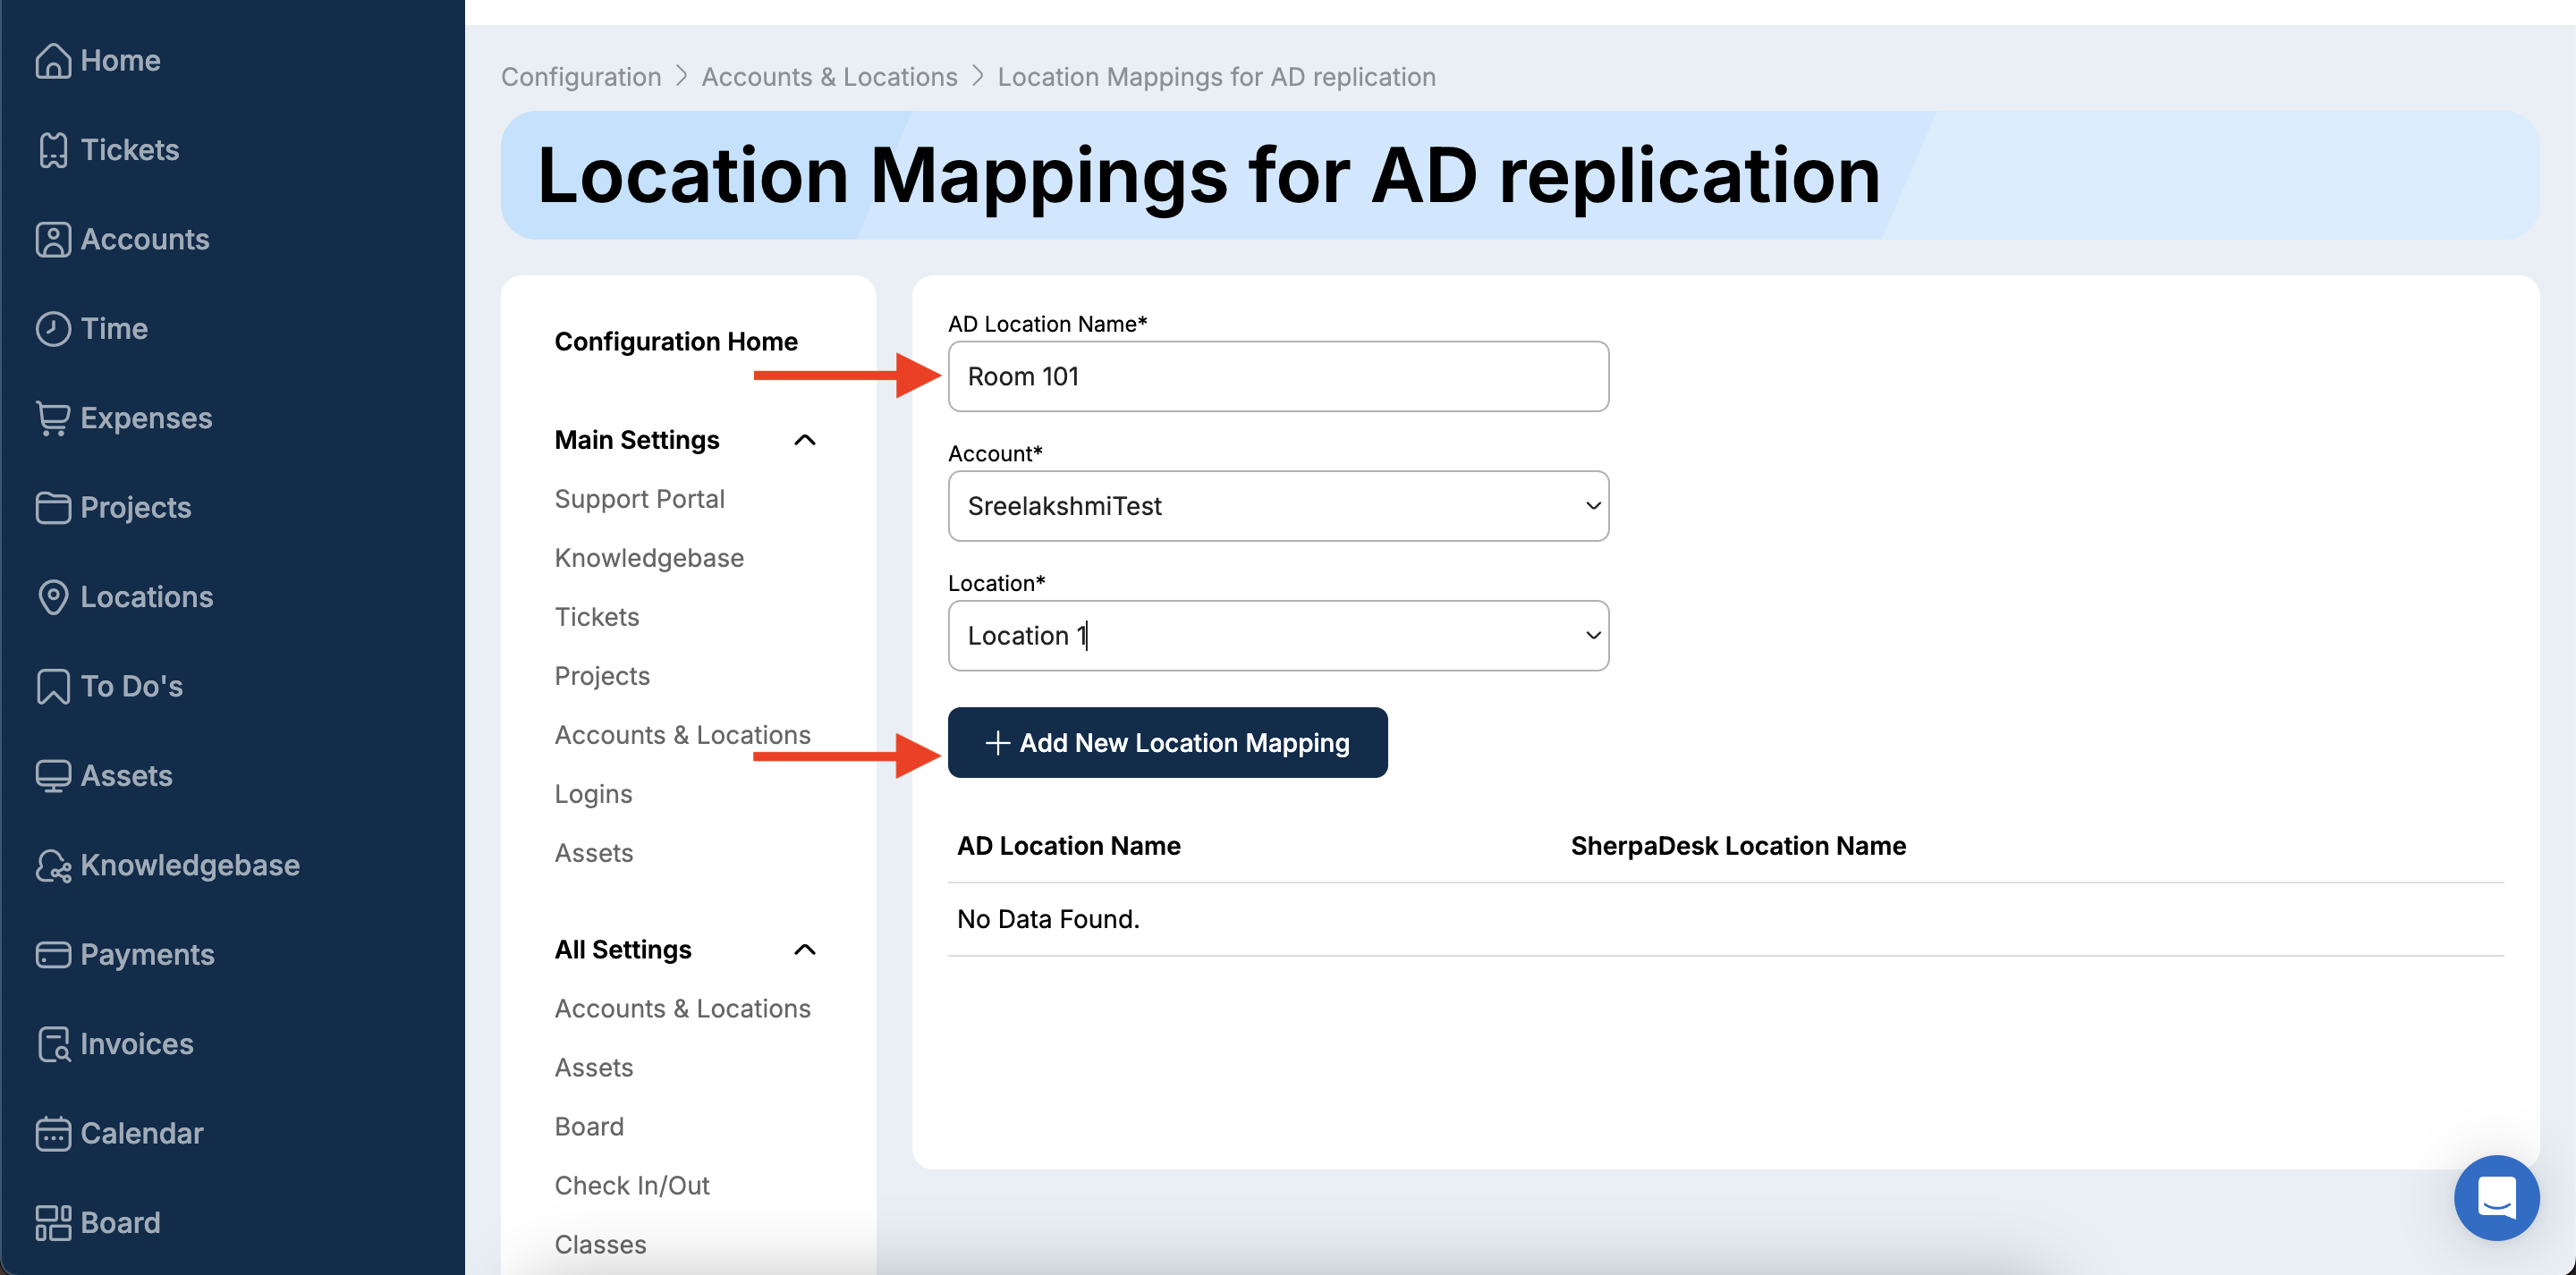
Task: Click the Invoices document icon
Action: [x=52, y=1044]
